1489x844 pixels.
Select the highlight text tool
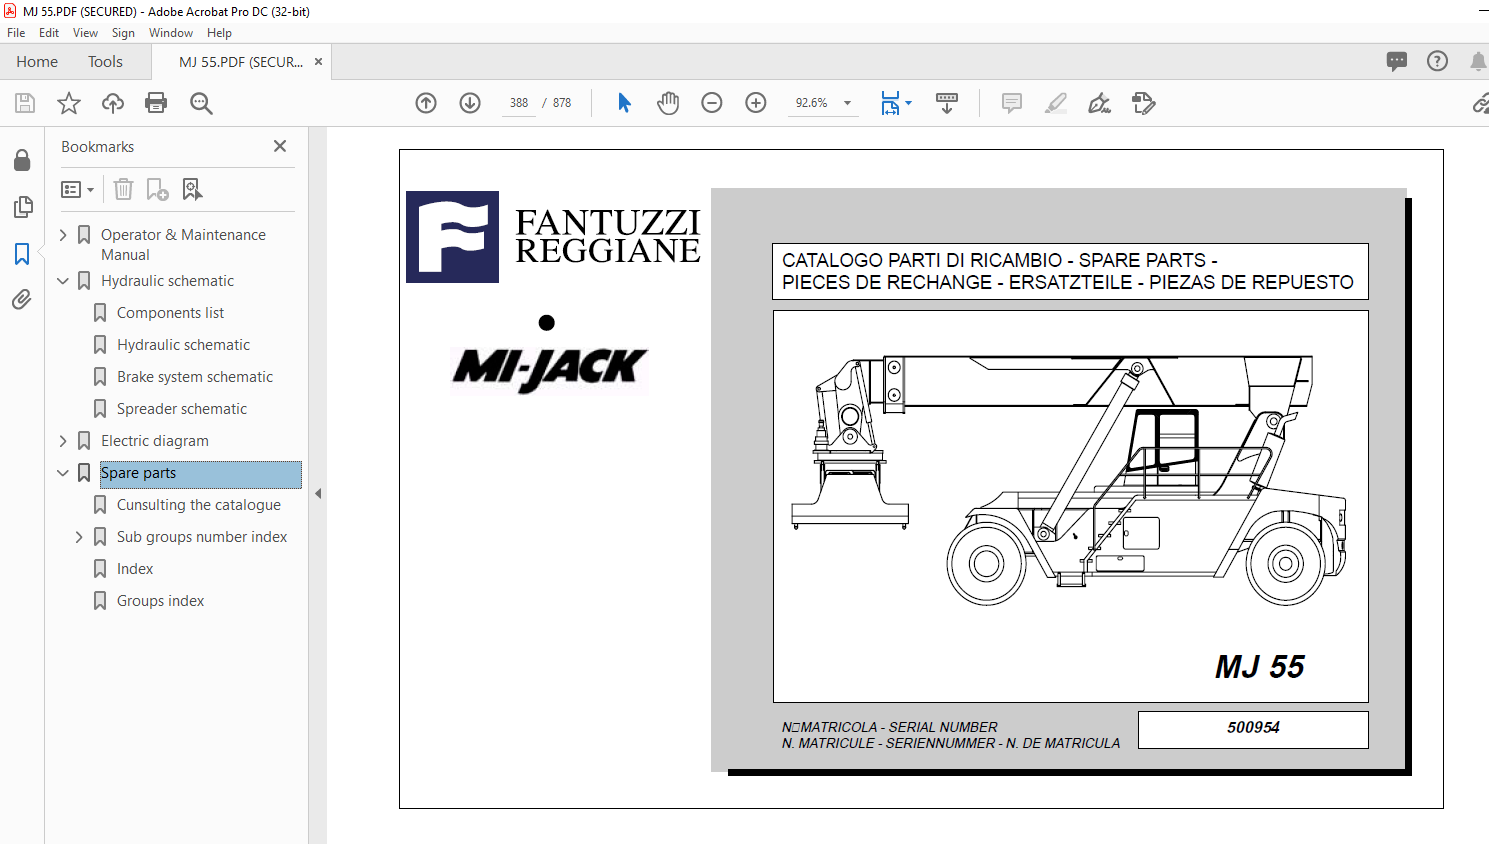click(1056, 103)
